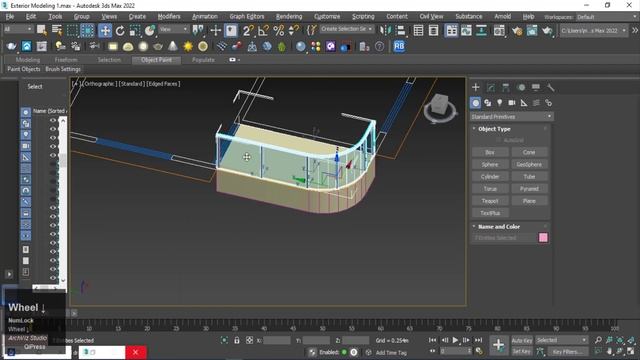Toggle Isolate Selection in status bar
The image size is (640, 360).
[224, 340]
